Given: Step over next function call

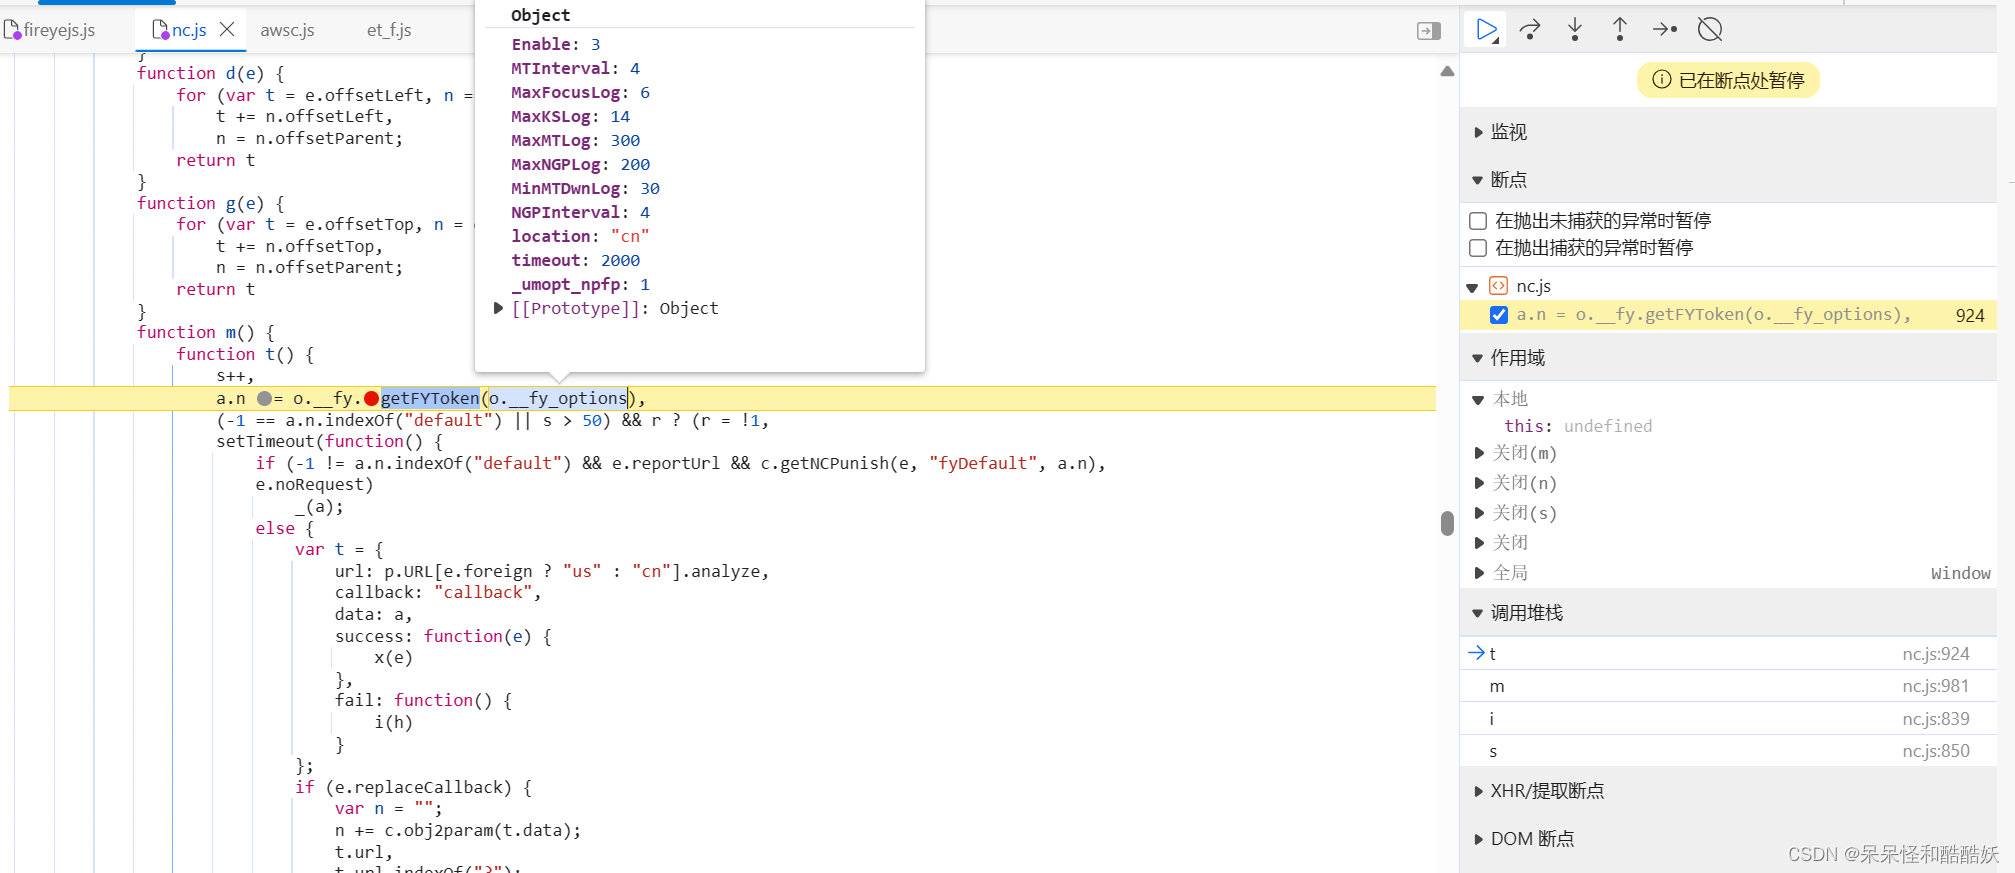Looking at the screenshot, I should [x=1530, y=30].
